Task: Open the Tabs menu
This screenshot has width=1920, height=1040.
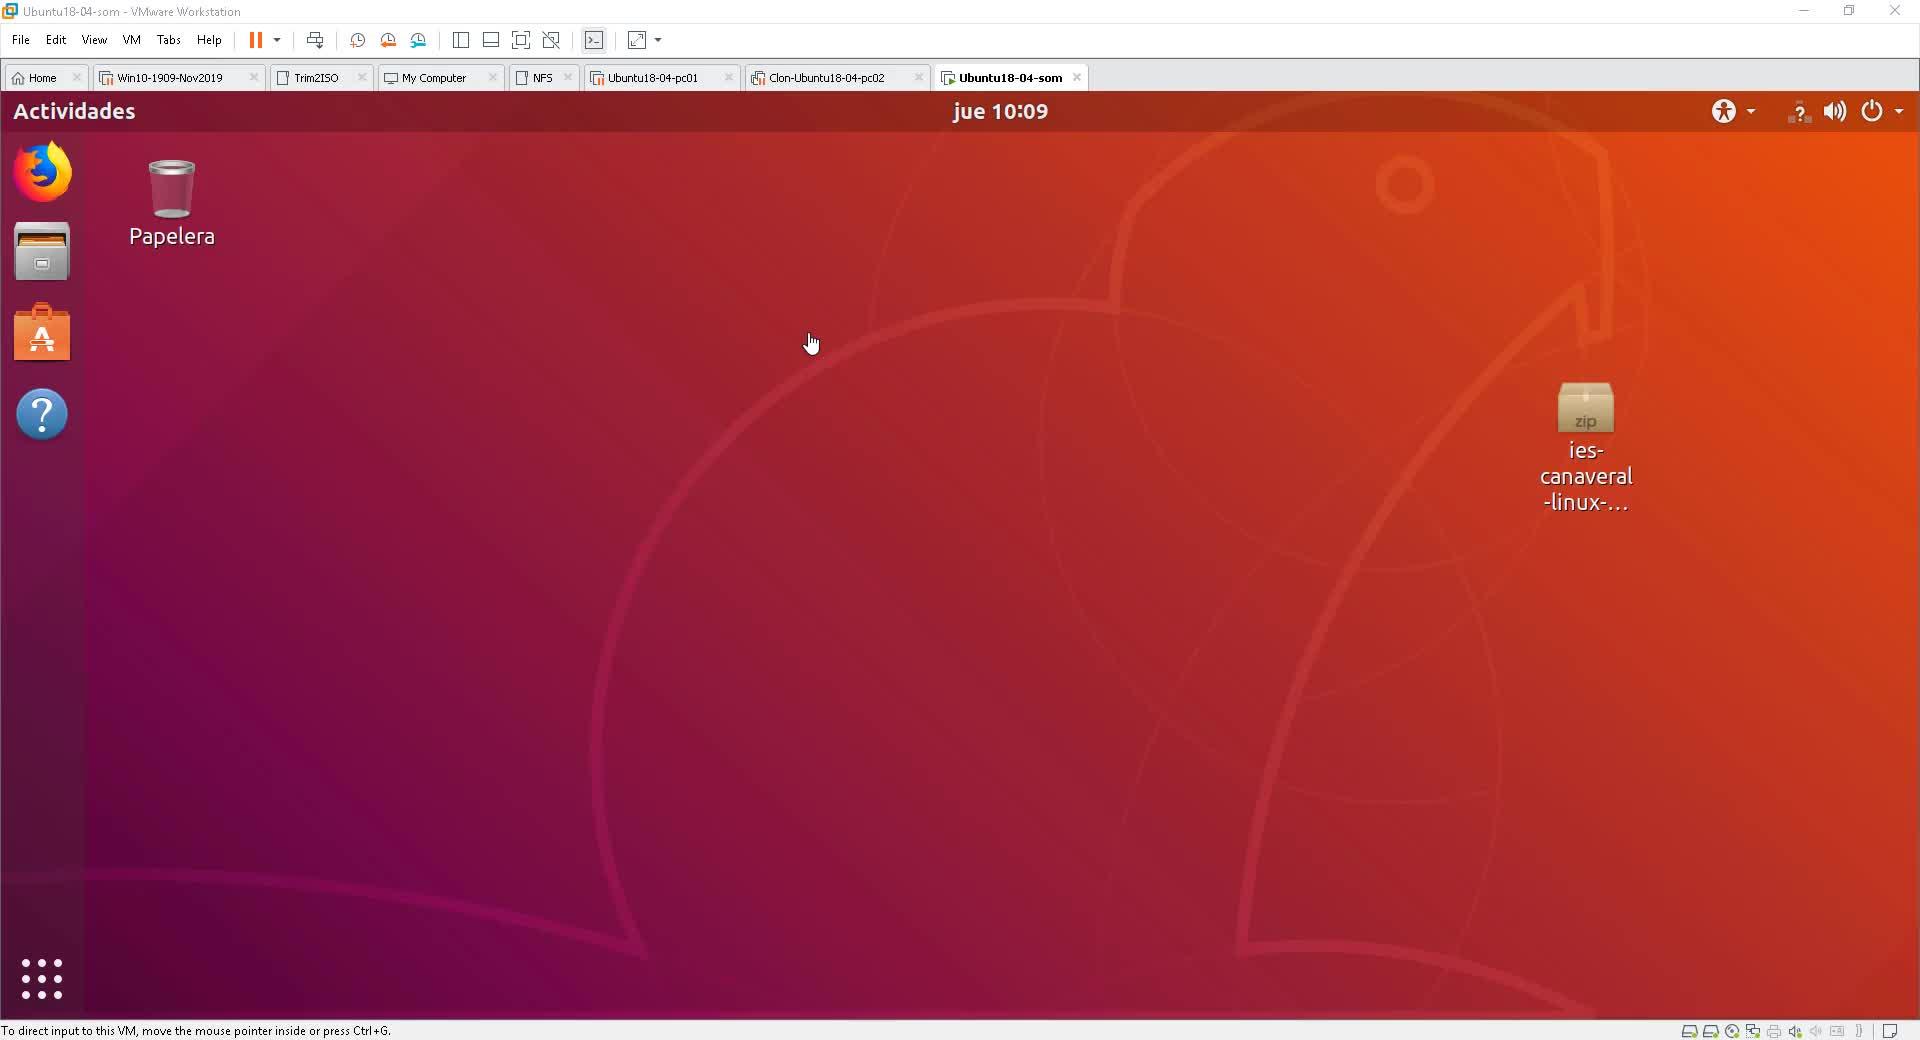Action: pyautogui.click(x=169, y=40)
